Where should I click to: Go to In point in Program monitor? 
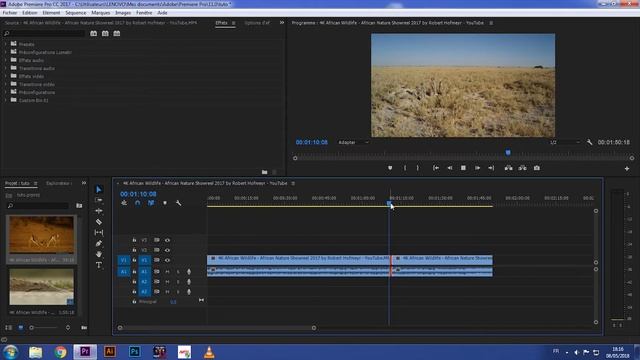436,168
